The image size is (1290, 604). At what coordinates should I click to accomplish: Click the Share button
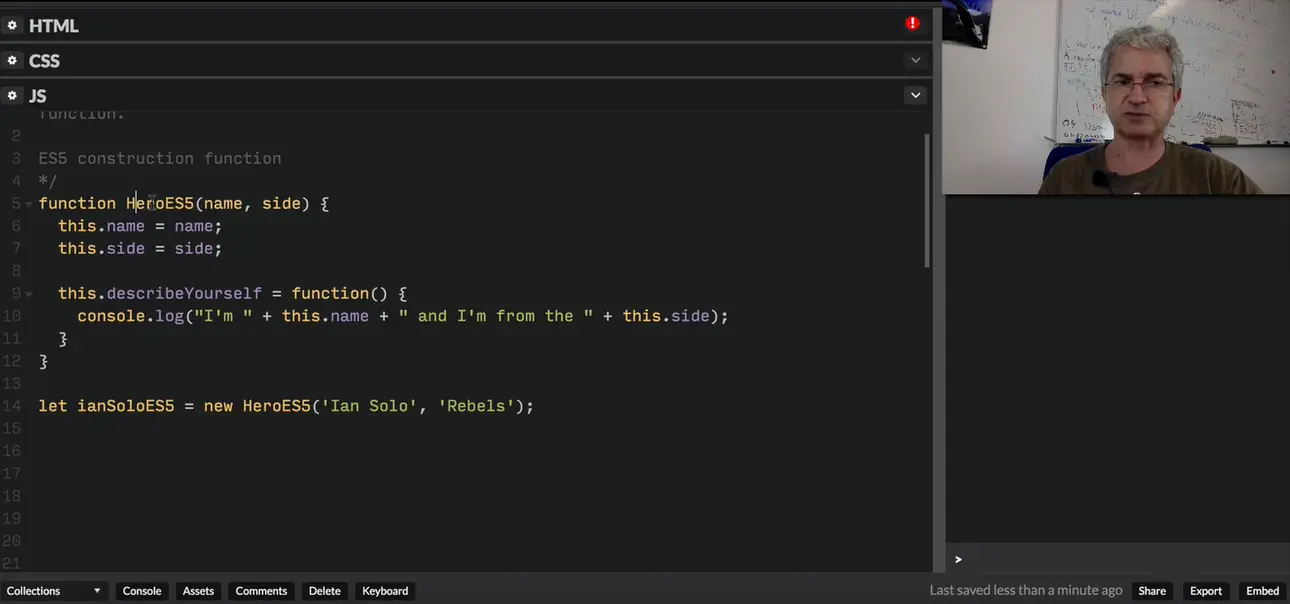tap(1152, 591)
